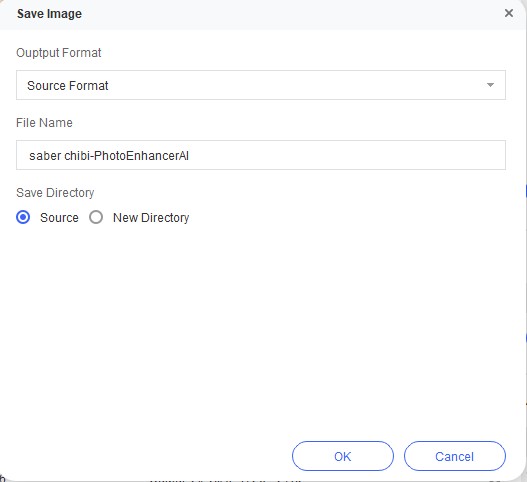Click the Save Directory label
The height and width of the screenshot is (482, 527).
tap(55, 193)
